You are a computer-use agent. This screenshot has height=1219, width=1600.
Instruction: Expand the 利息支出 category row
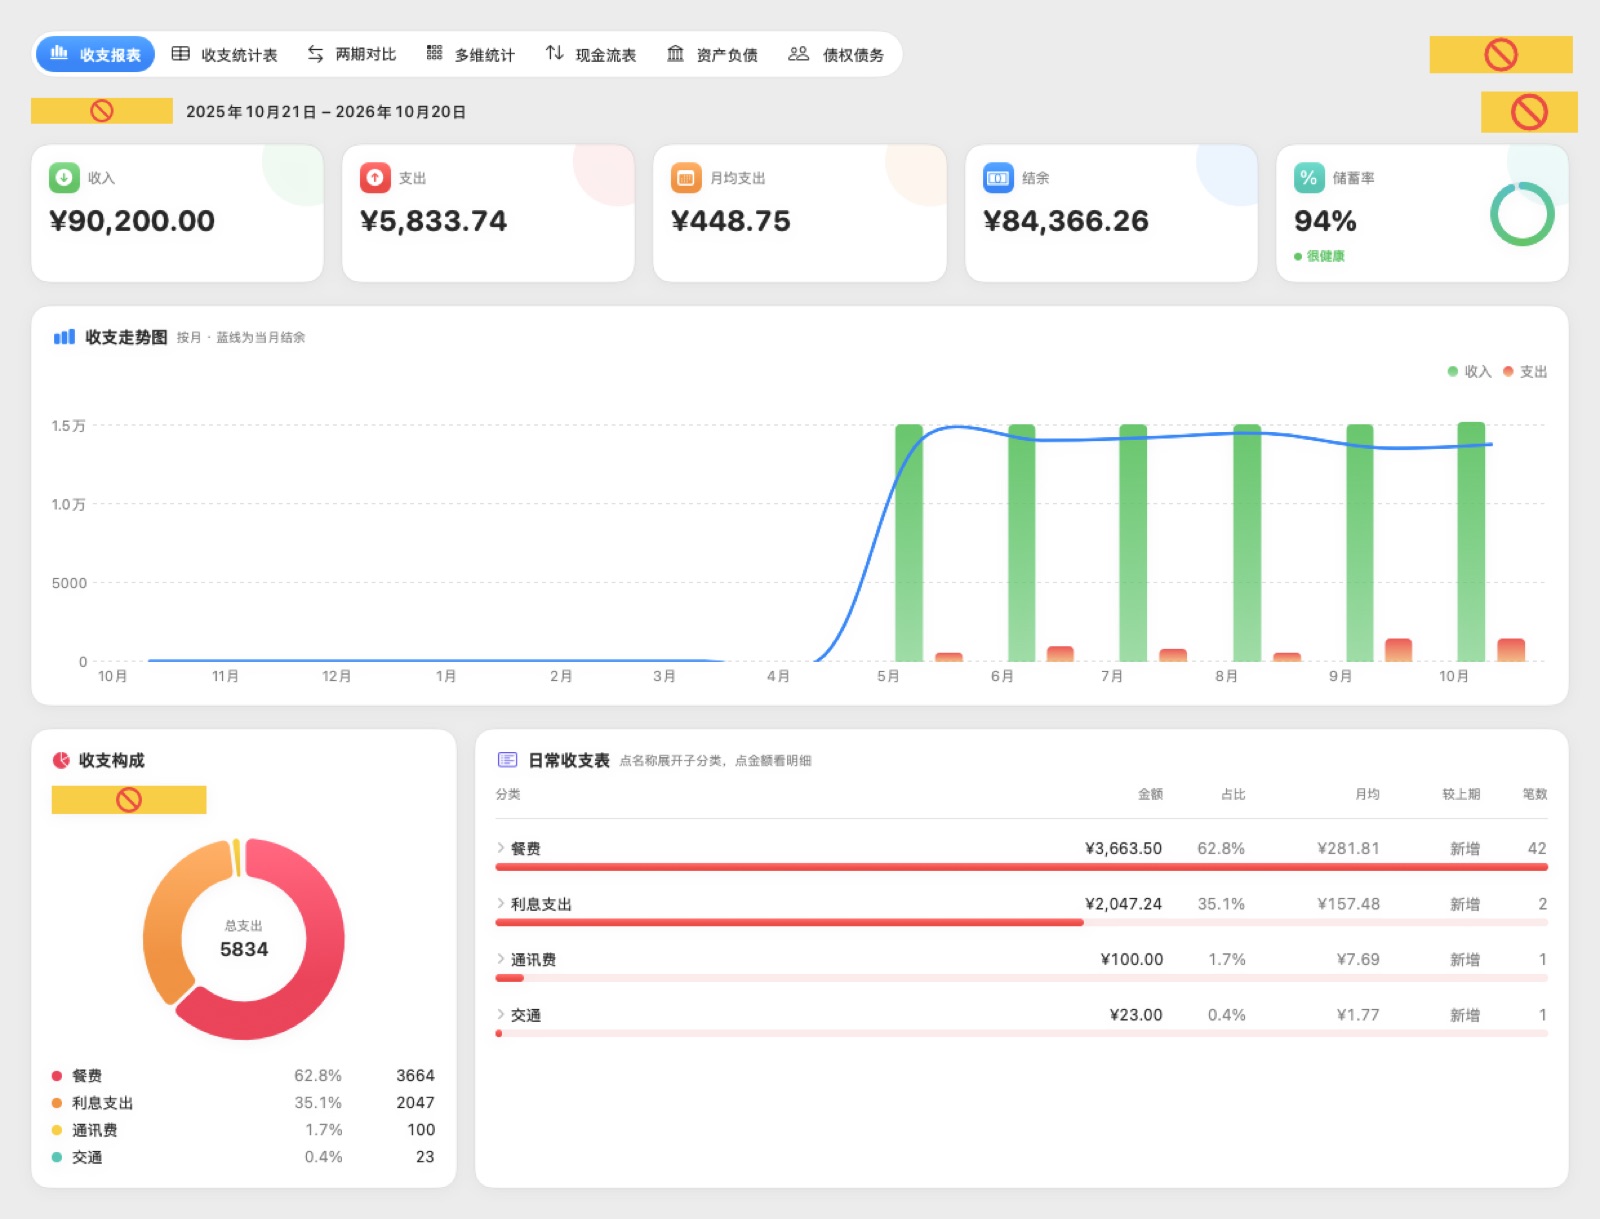tap(534, 904)
